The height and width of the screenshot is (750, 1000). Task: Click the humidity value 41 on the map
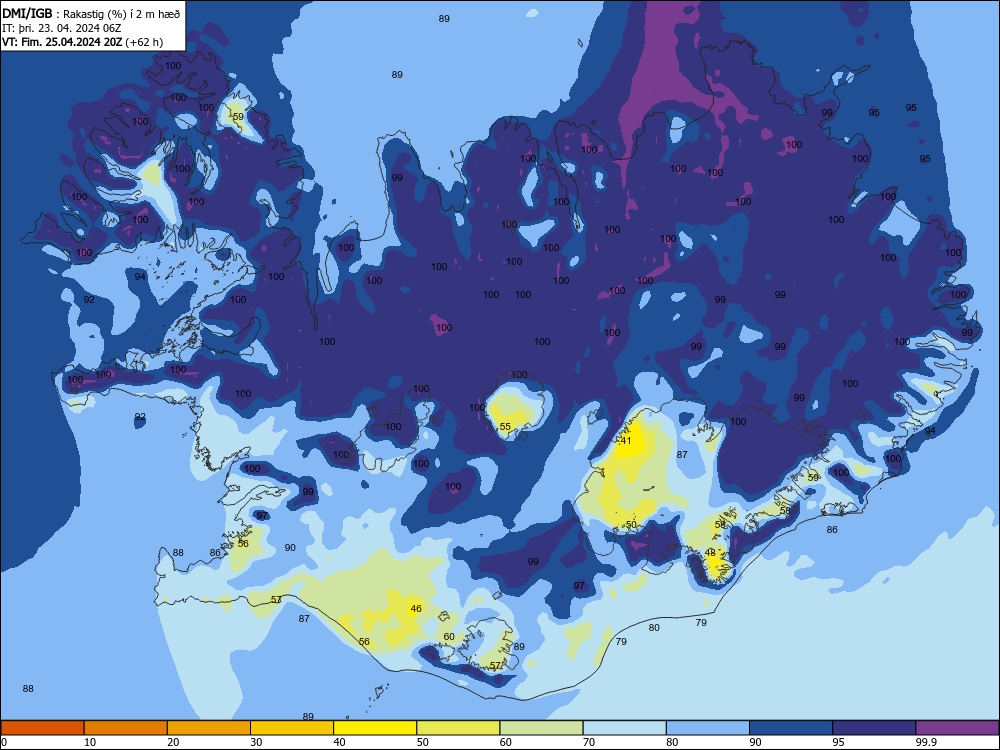coord(626,441)
